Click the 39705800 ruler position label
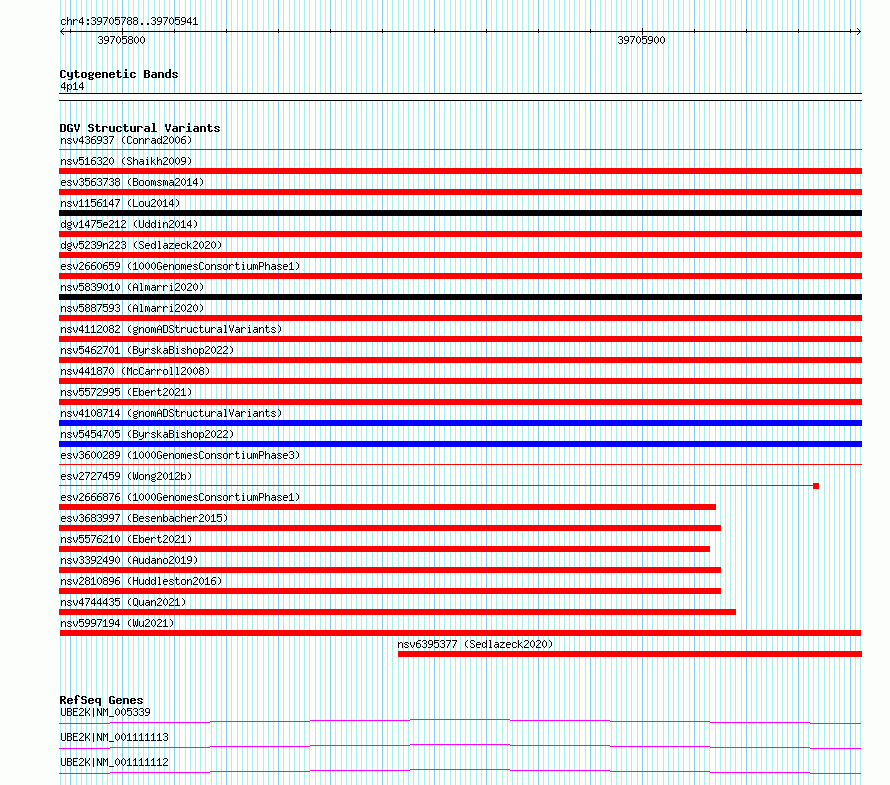The image size is (890, 785). pos(121,40)
